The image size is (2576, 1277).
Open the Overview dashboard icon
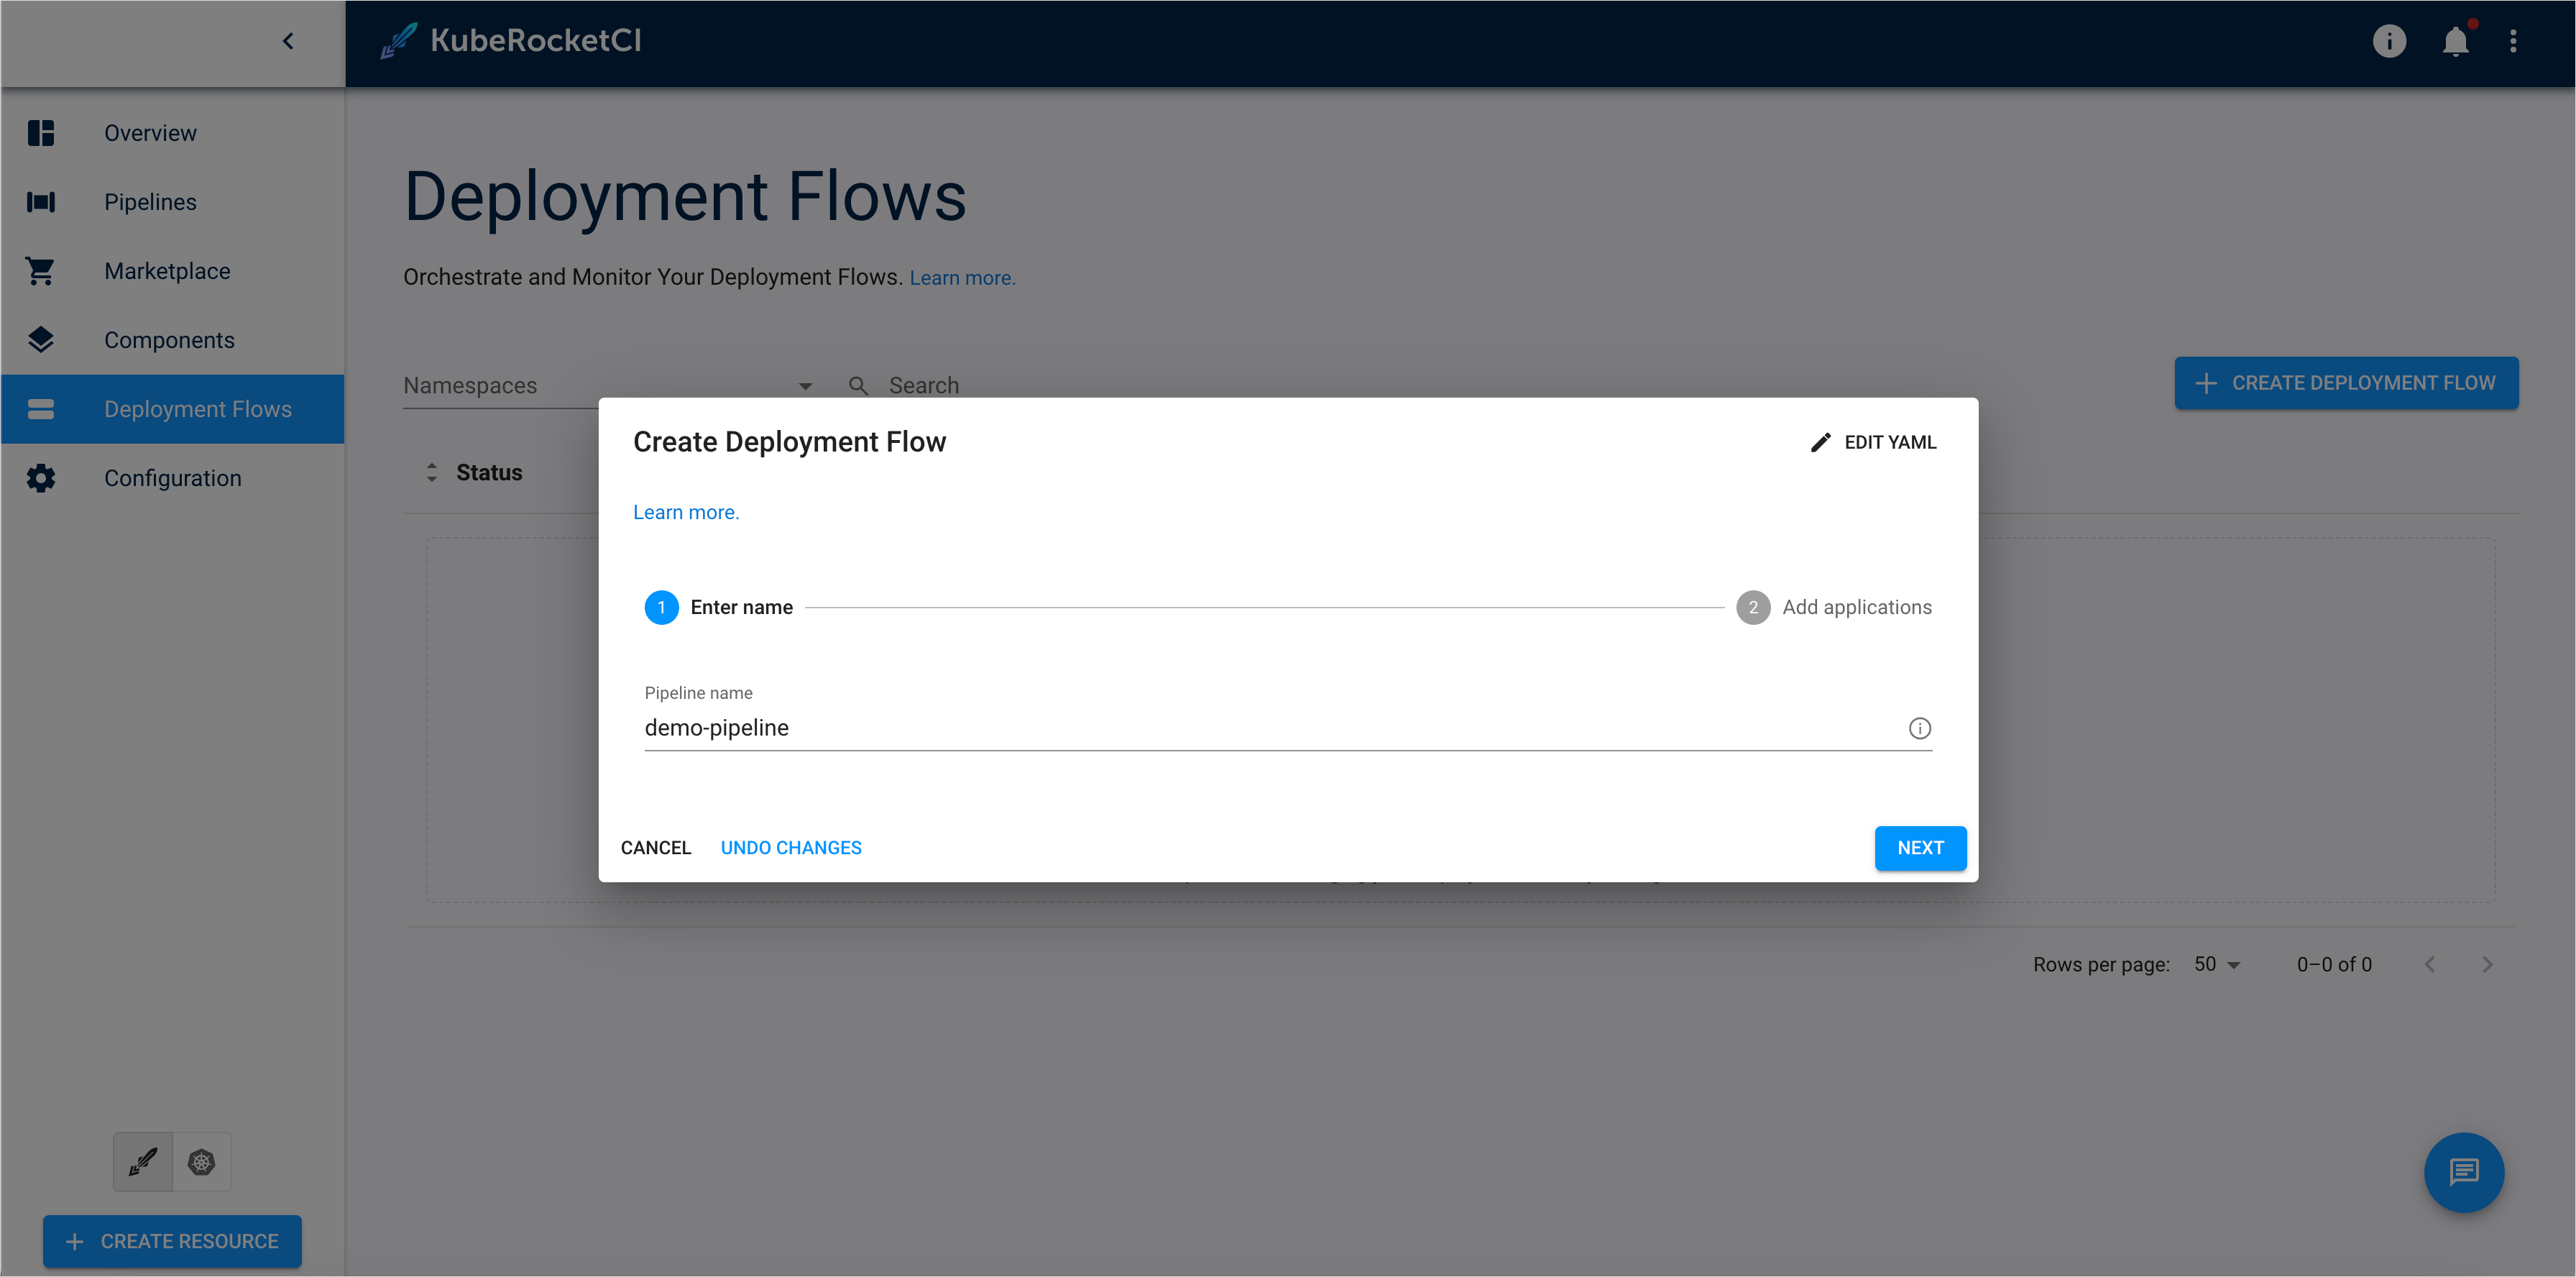pos(40,132)
